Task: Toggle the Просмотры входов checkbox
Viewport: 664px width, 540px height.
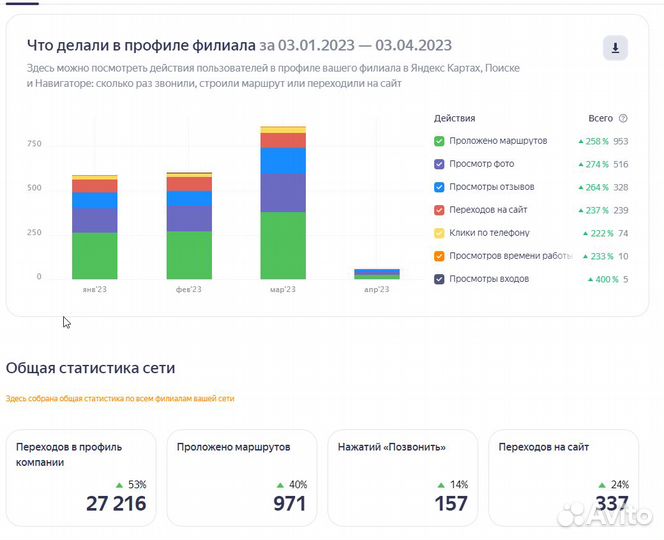Action: (x=439, y=279)
